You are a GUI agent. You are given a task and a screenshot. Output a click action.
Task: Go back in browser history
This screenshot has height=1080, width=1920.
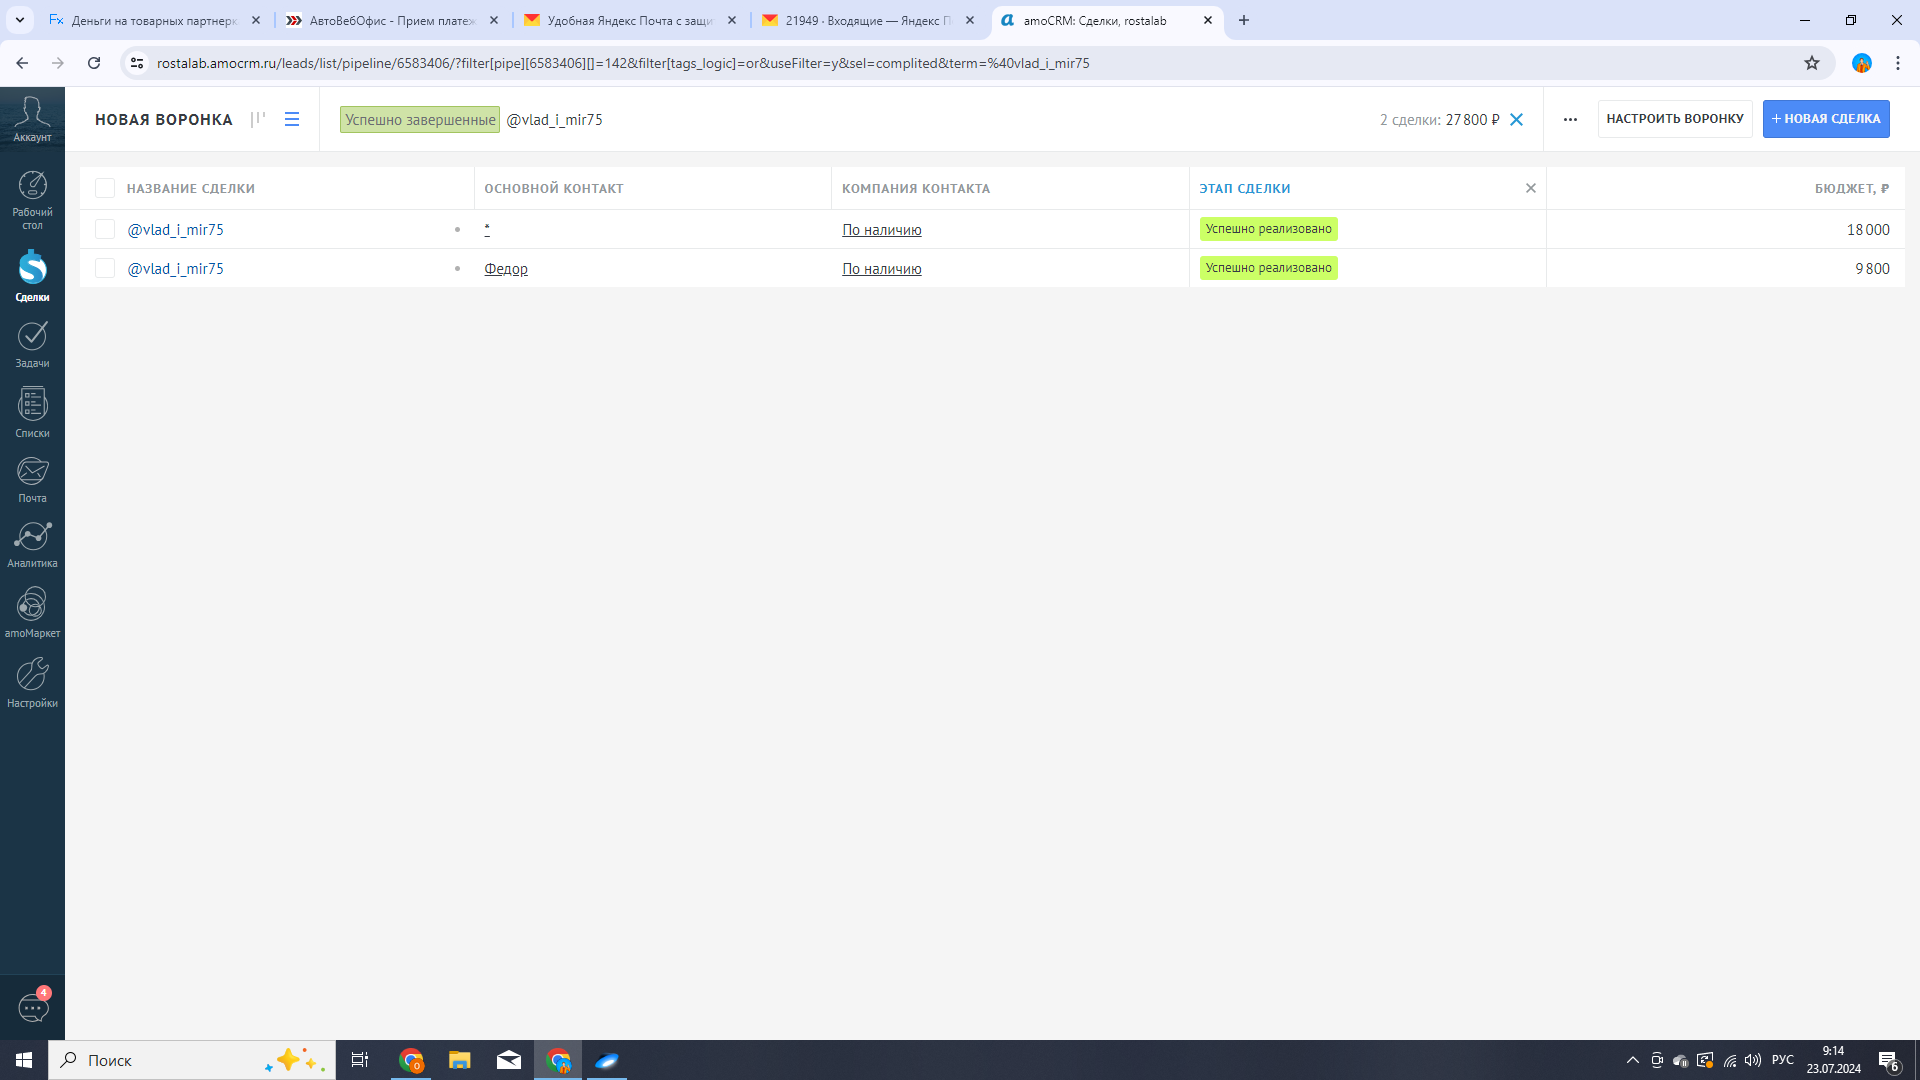(22, 63)
